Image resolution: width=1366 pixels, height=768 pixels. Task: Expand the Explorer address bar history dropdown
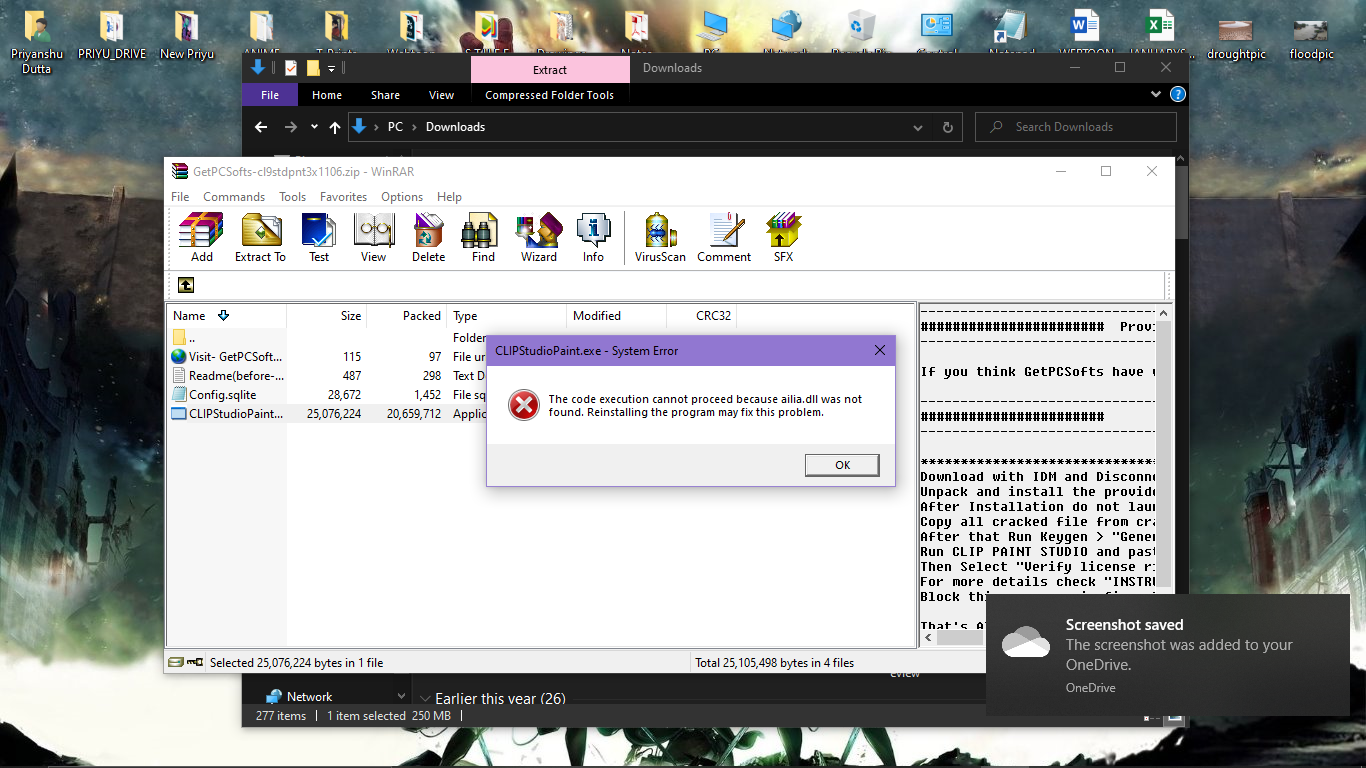(x=918, y=127)
